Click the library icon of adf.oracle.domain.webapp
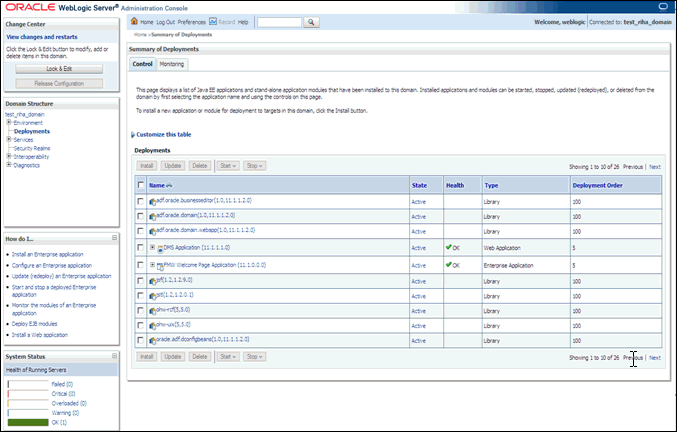Viewport: 677px width, 432px height. pos(152,231)
